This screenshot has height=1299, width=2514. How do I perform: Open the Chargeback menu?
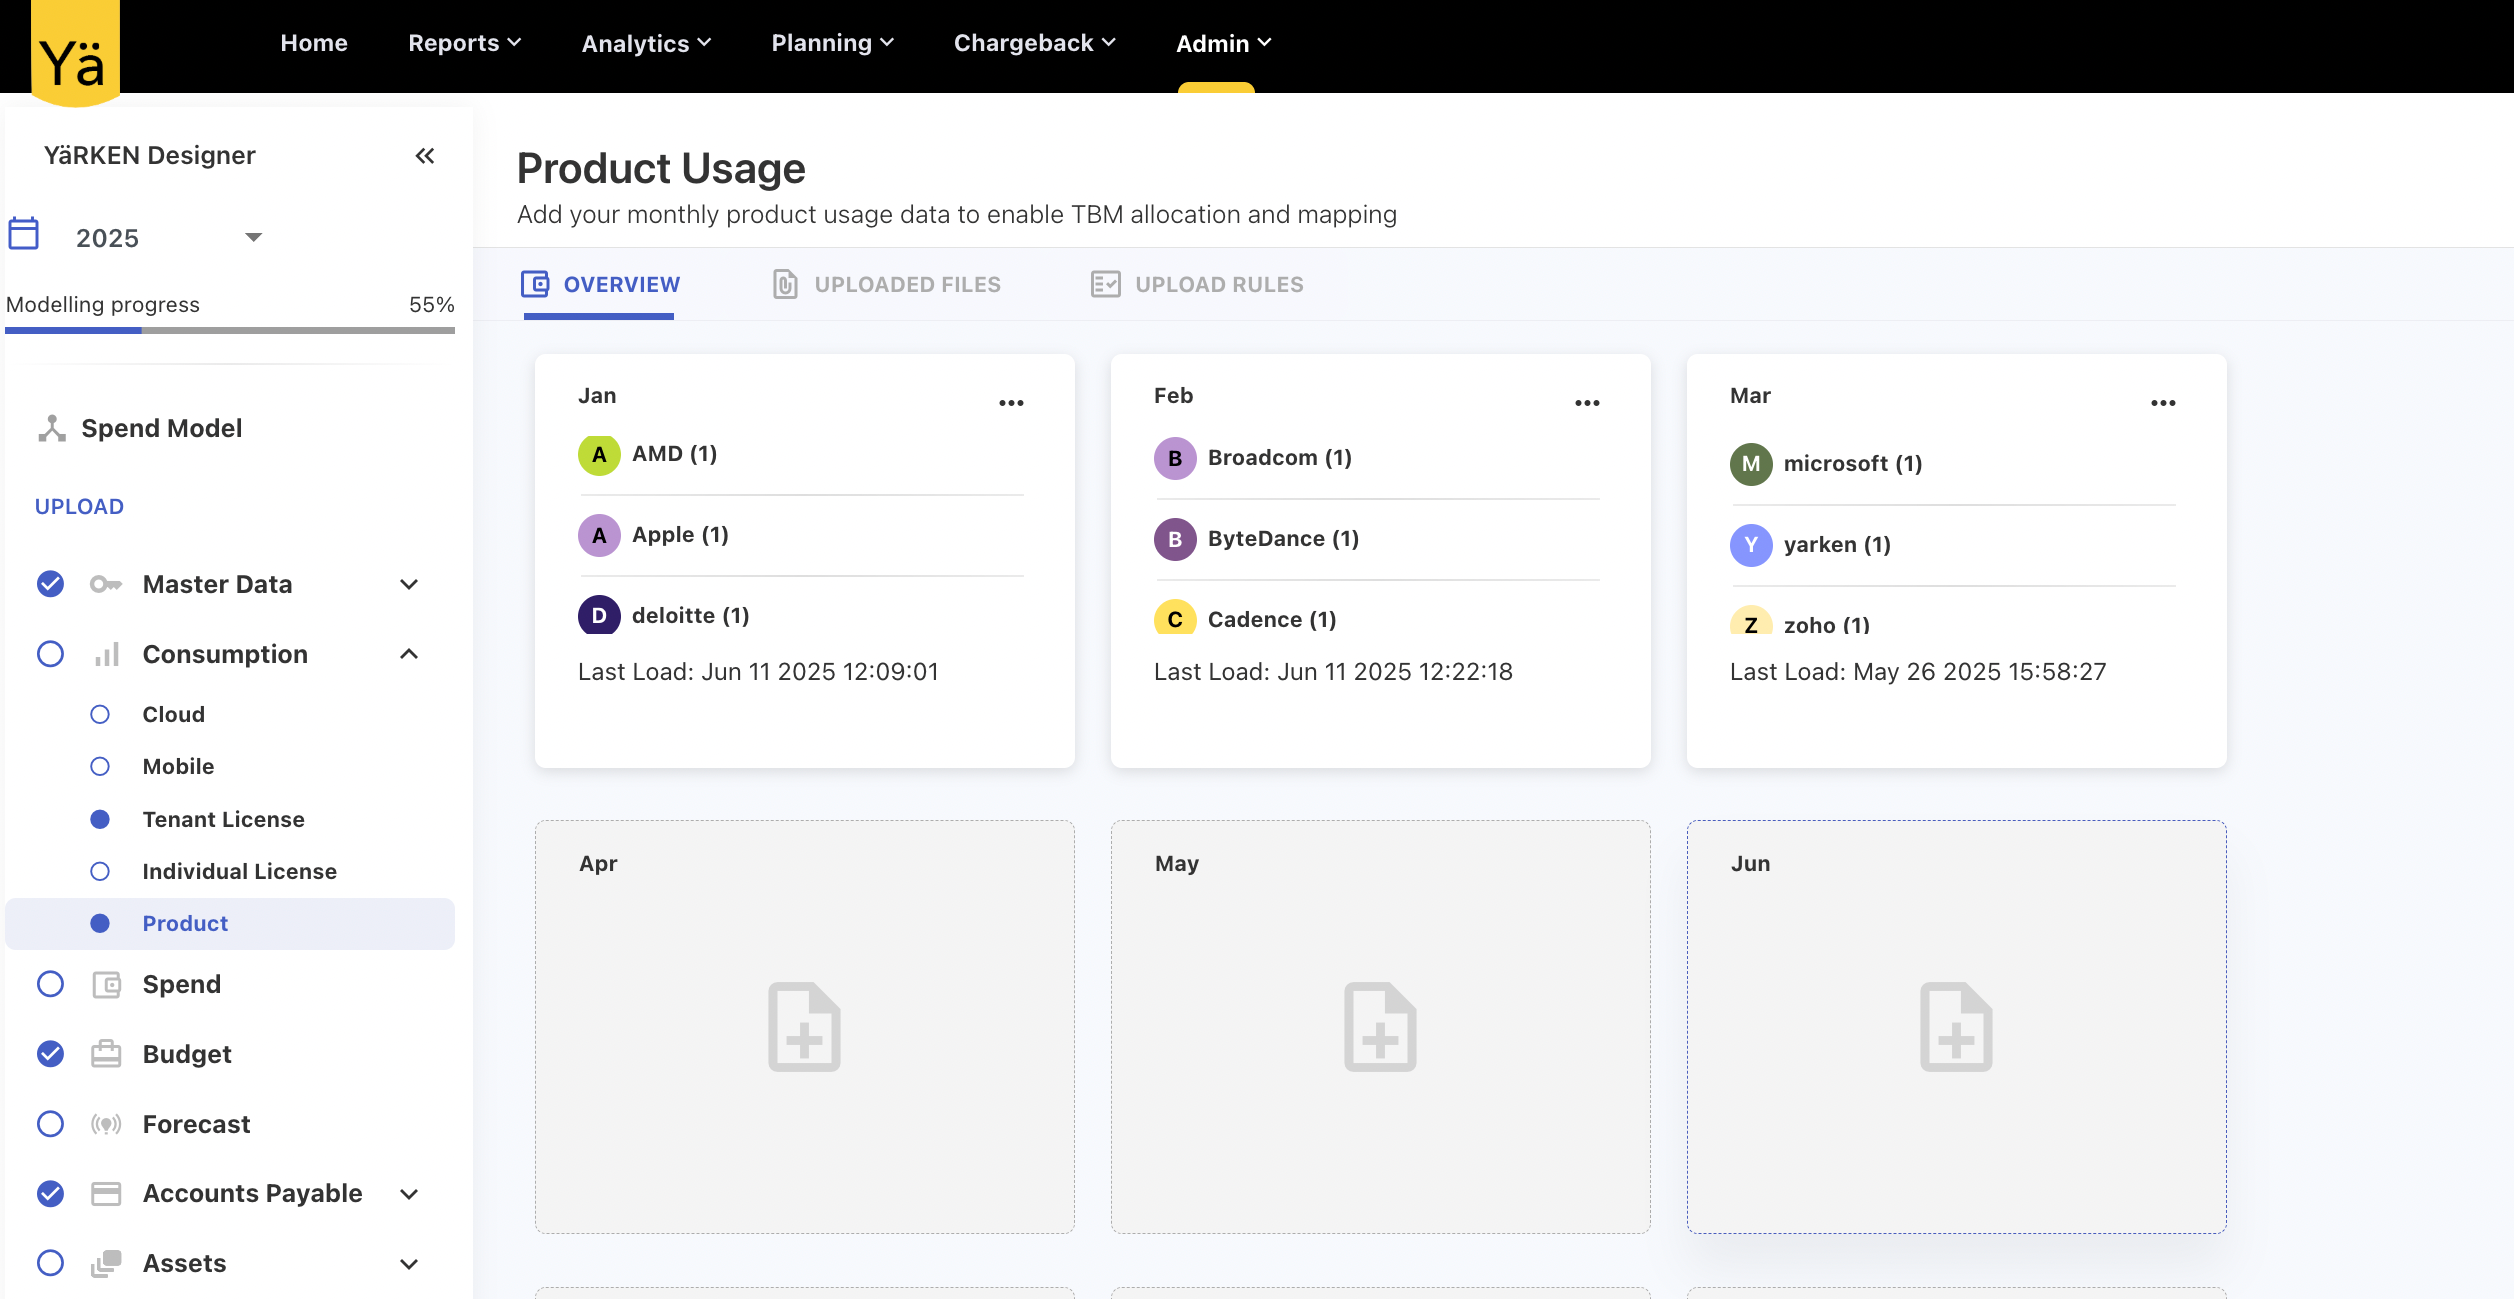(x=1034, y=43)
